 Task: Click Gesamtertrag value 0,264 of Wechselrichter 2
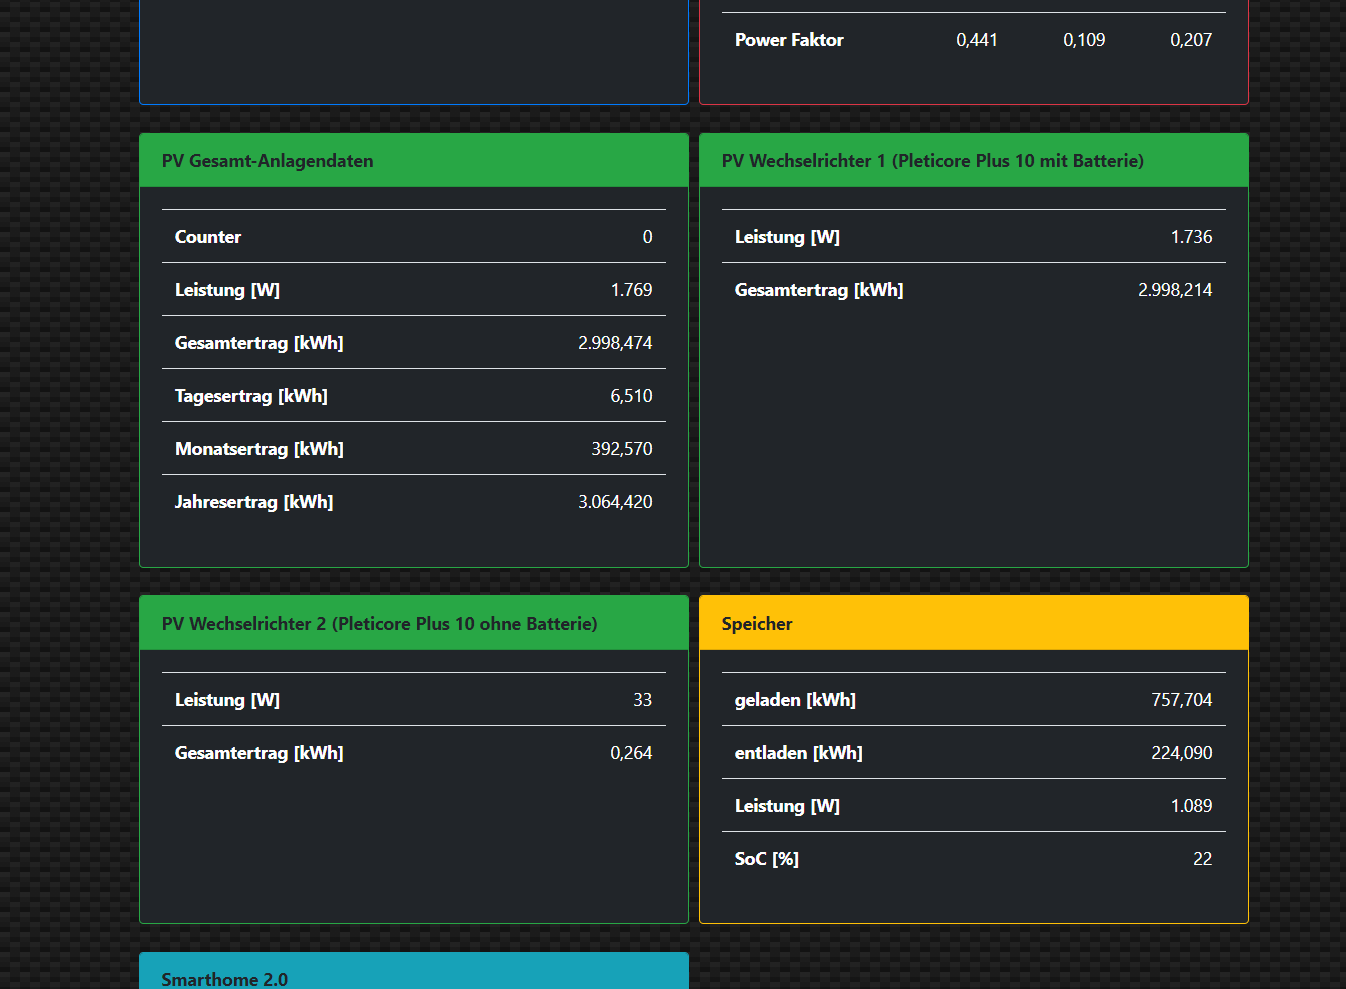(x=631, y=753)
